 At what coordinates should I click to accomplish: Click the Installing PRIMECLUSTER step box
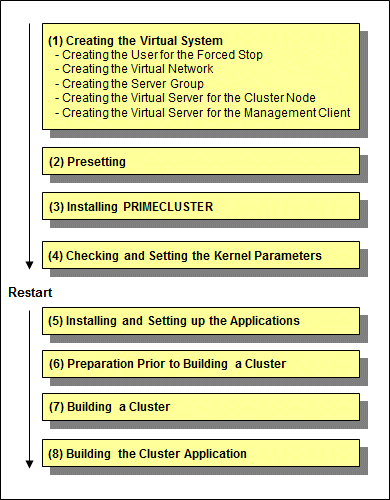(201, 206)
